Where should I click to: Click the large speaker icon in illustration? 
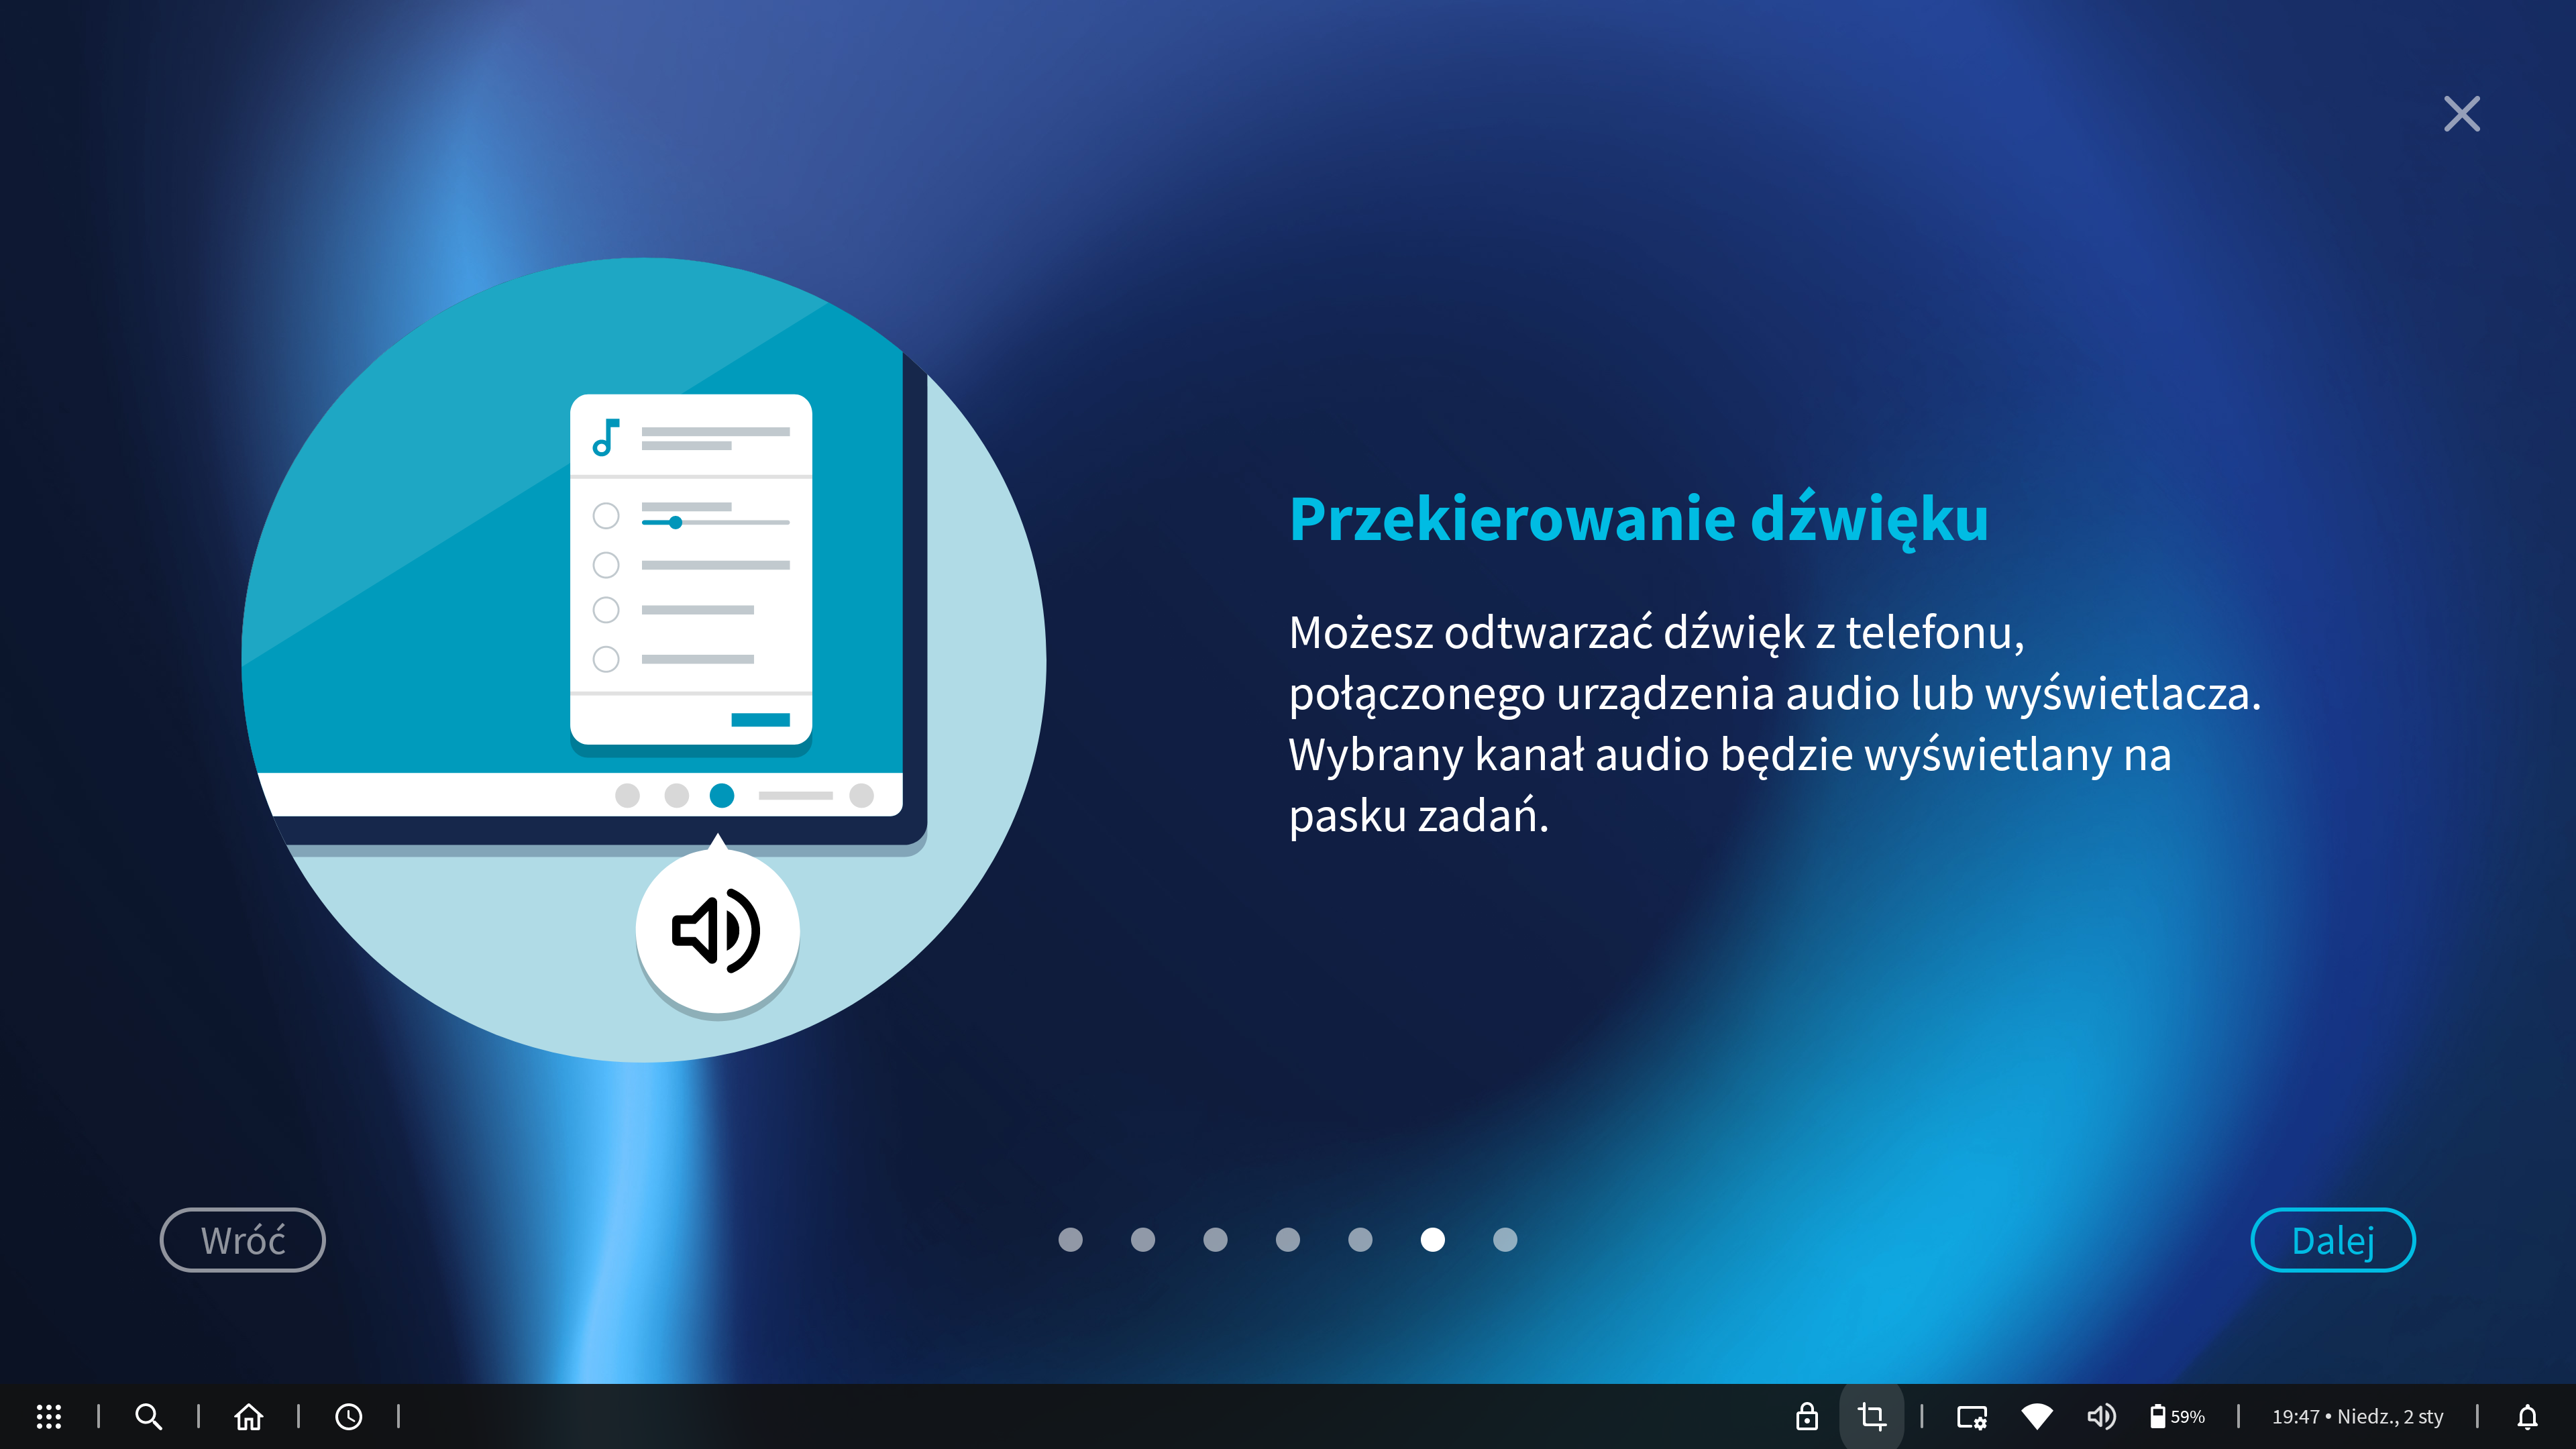click(717, 931)
